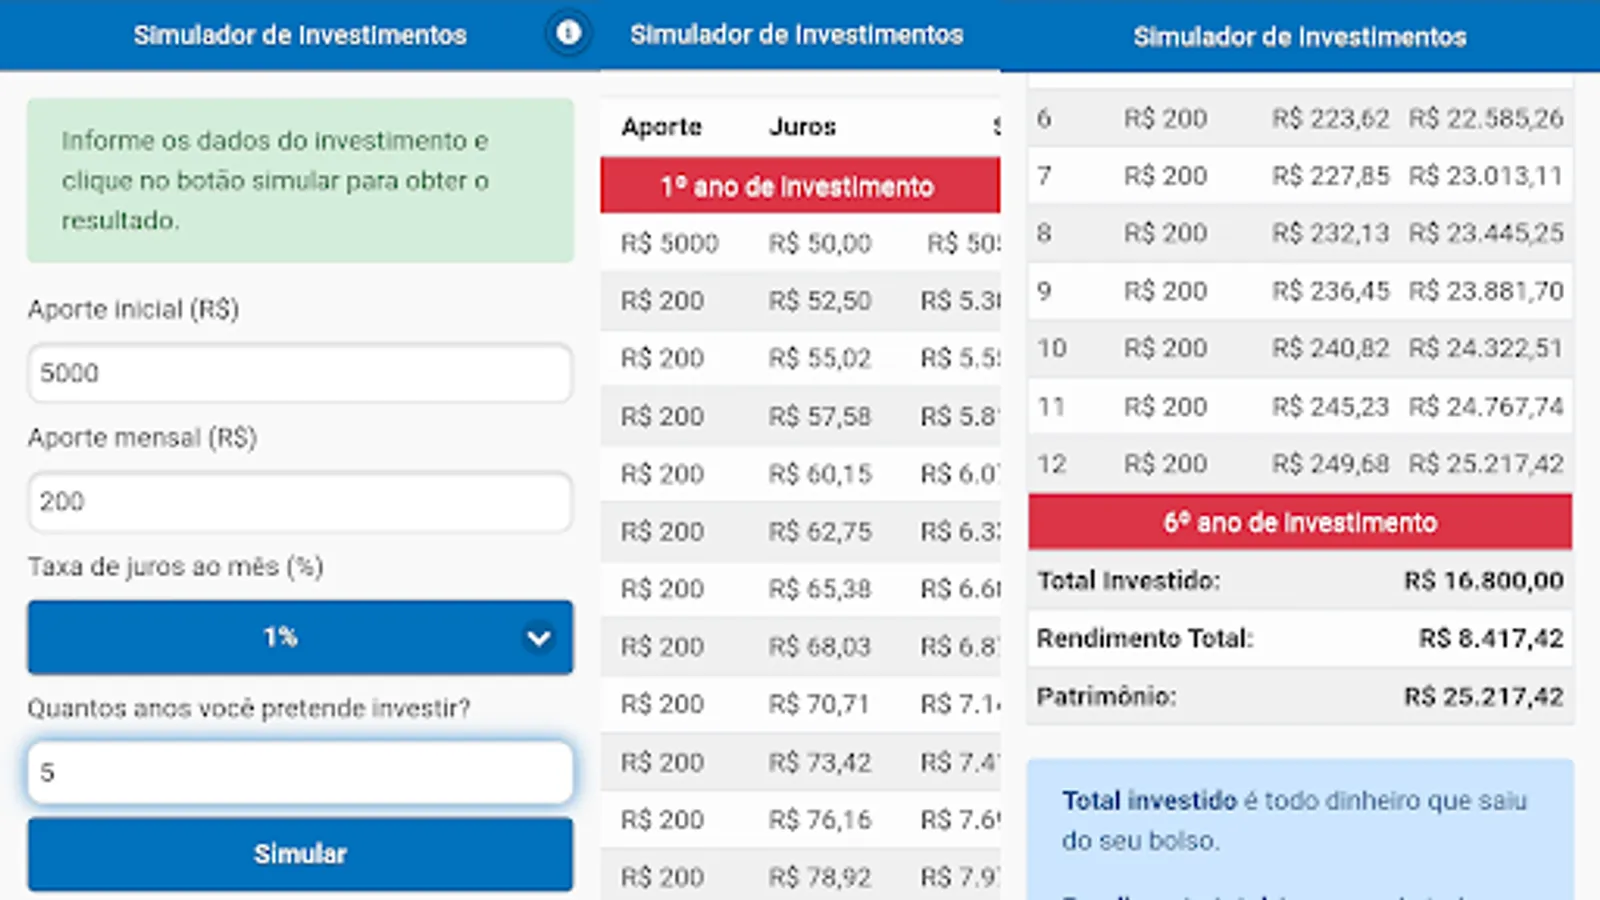This screenshot has height=900, width=1600.
Task: Select the R$ 5000 initial contribution row
Action: (x=799, y=243)
